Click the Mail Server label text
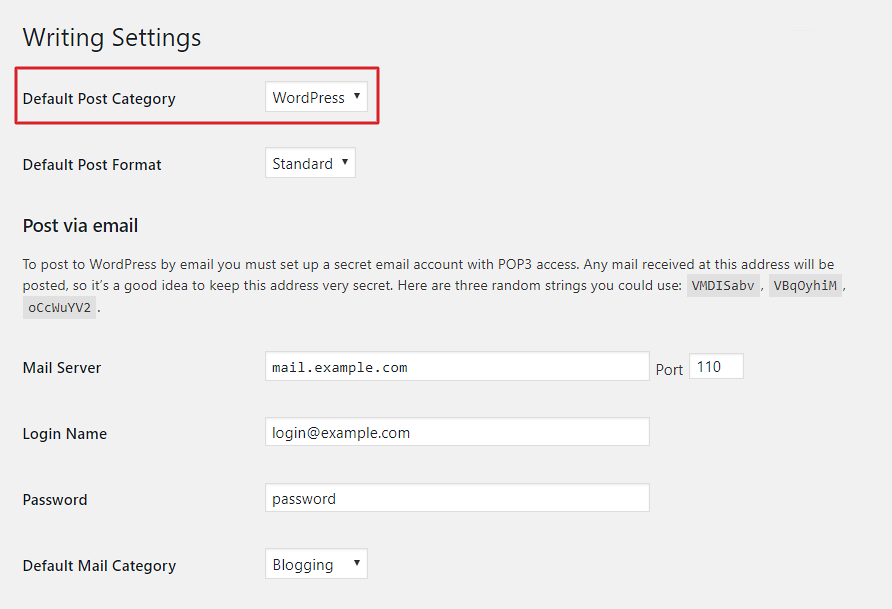Viewport: 892px width, 609px height. click(x=62, y=368)
